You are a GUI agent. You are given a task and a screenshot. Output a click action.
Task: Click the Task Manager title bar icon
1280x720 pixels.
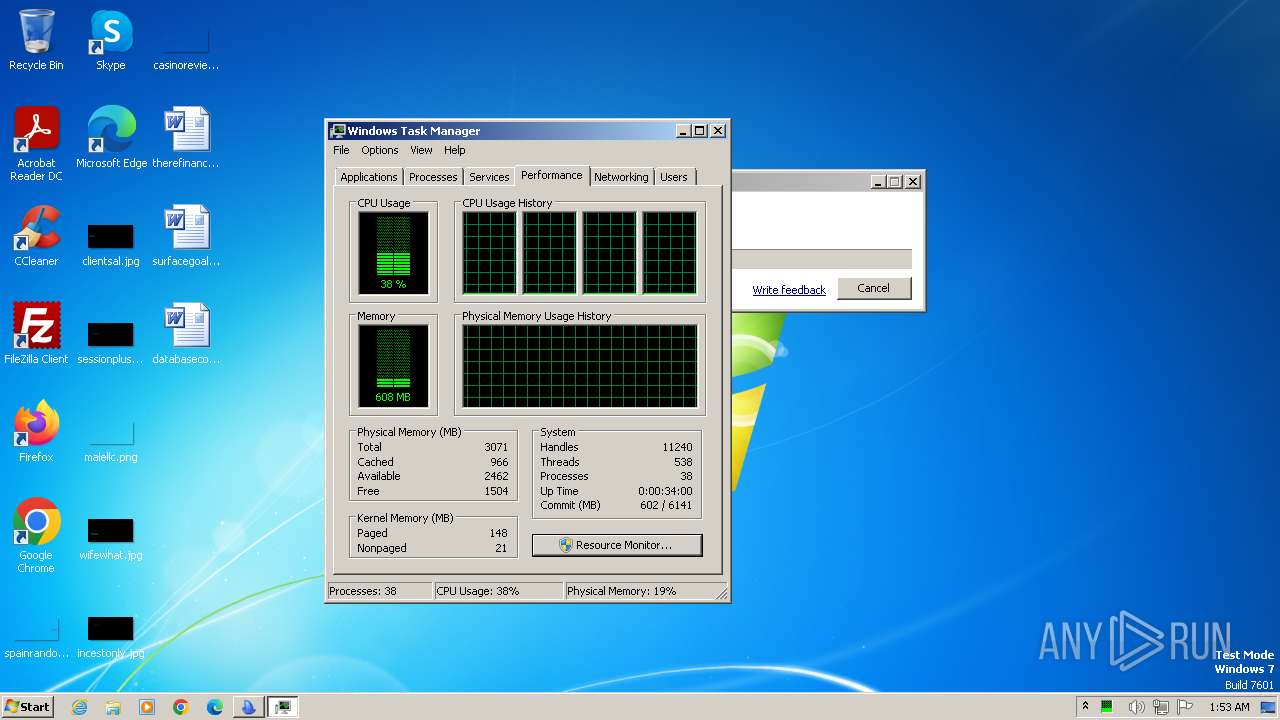pos(338,131)
